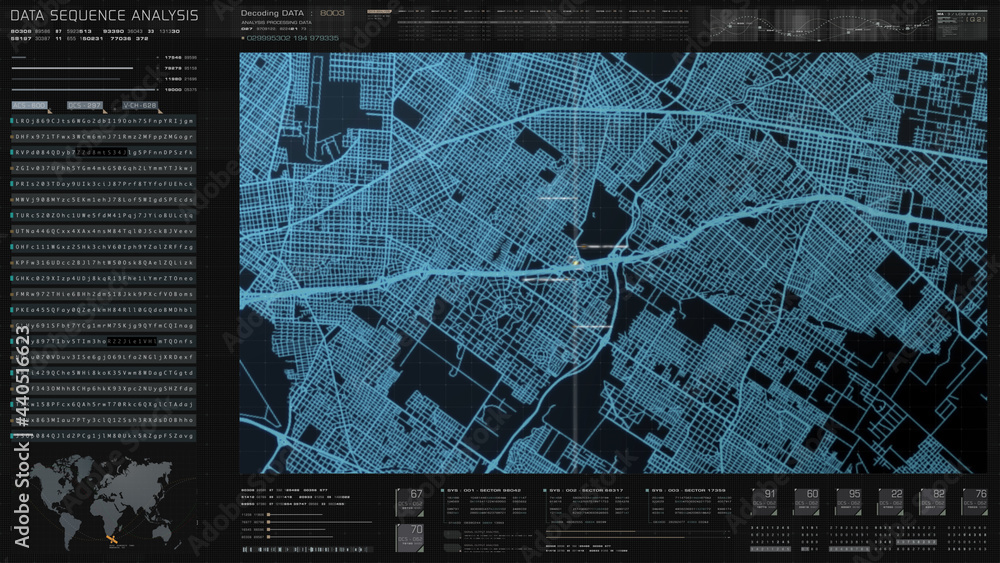Click the 'SYS : 001 - SECTOR 98042' header
The image size is (1000, 563).
pos(483,490)
